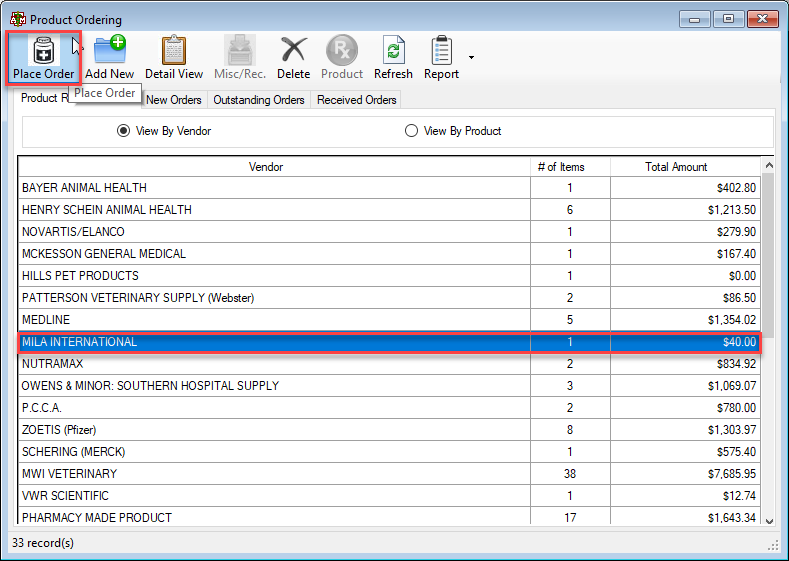Select the View By Vendor radio button
The width and height of the screenshot is (789, 561).
123,131
